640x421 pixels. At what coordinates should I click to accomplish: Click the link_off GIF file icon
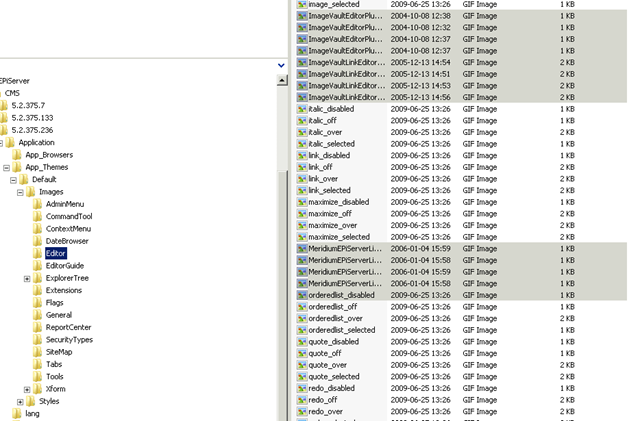tap(301, 167)
